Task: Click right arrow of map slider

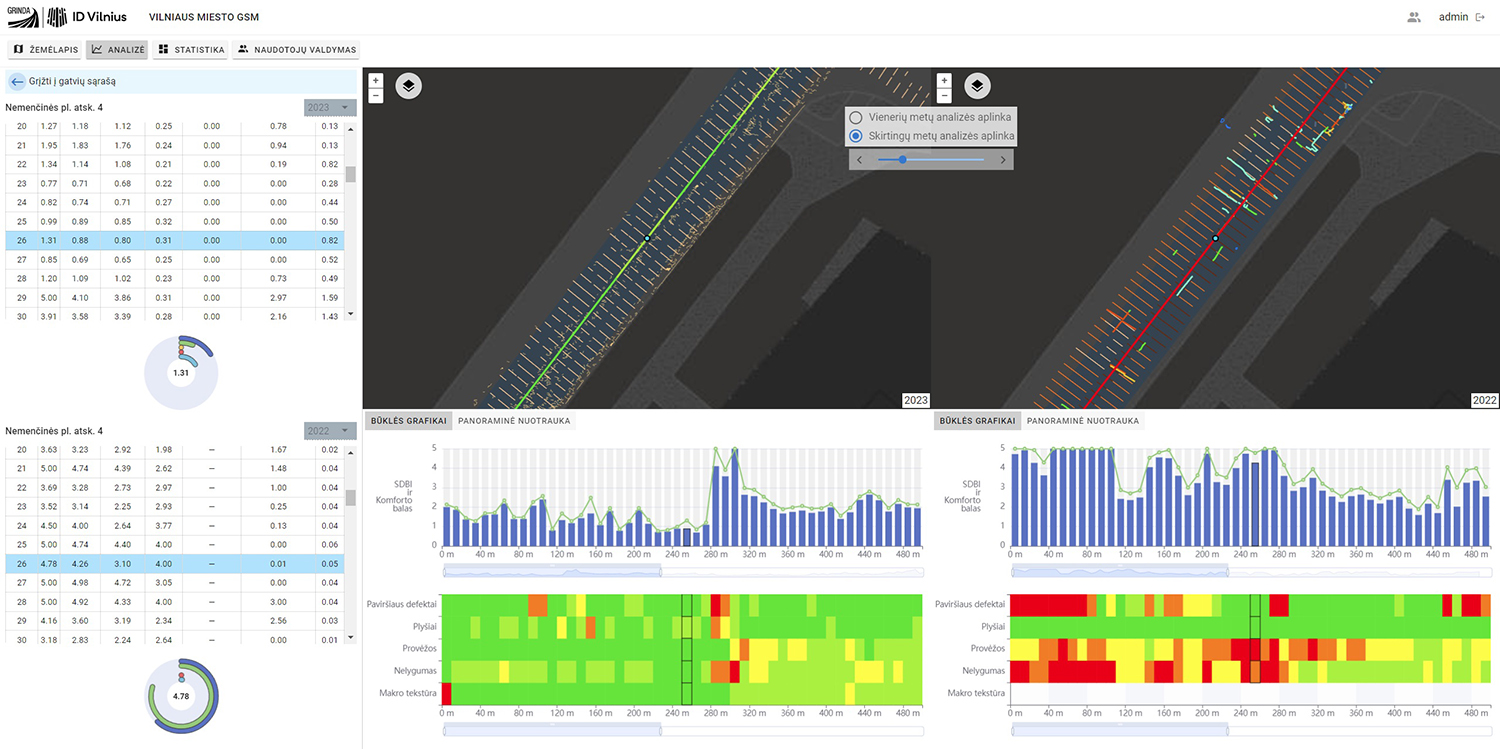Action: pos(1003,160)
